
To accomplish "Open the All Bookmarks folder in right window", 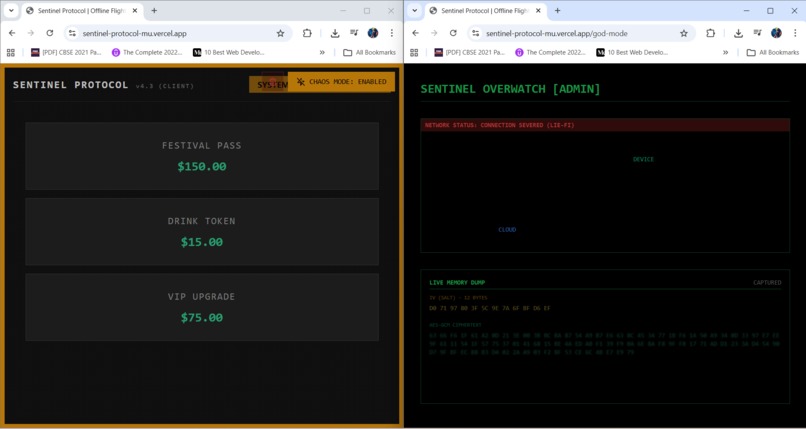I will (773, 52).
